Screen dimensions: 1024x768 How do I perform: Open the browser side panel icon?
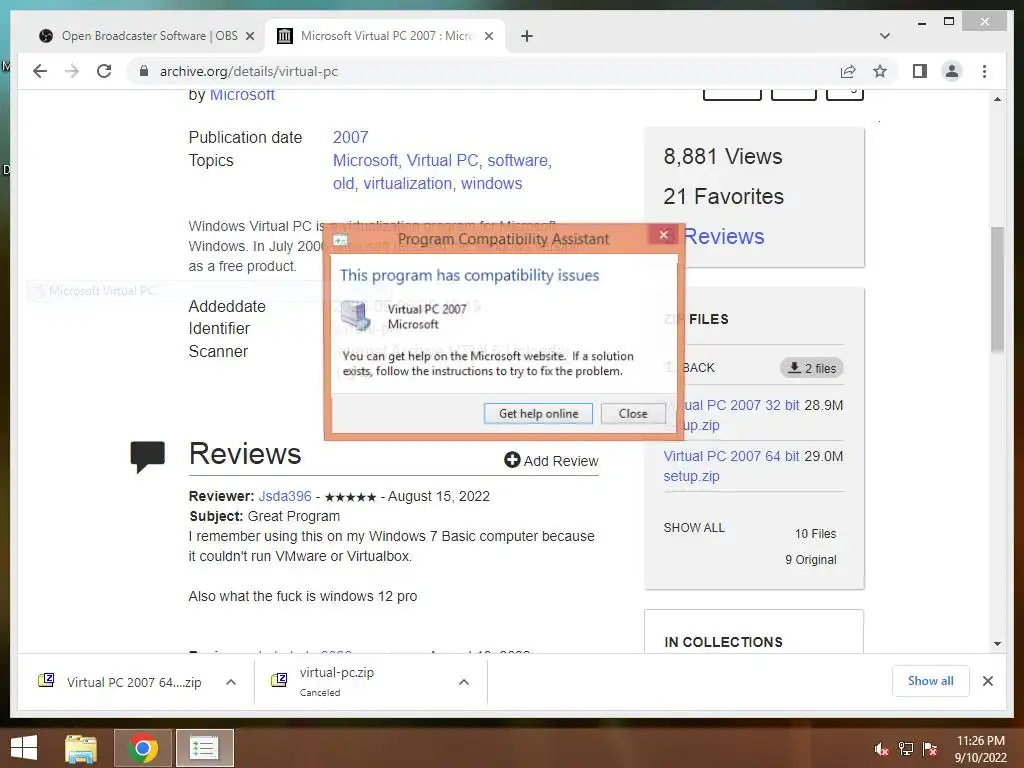tap(920, 71)
